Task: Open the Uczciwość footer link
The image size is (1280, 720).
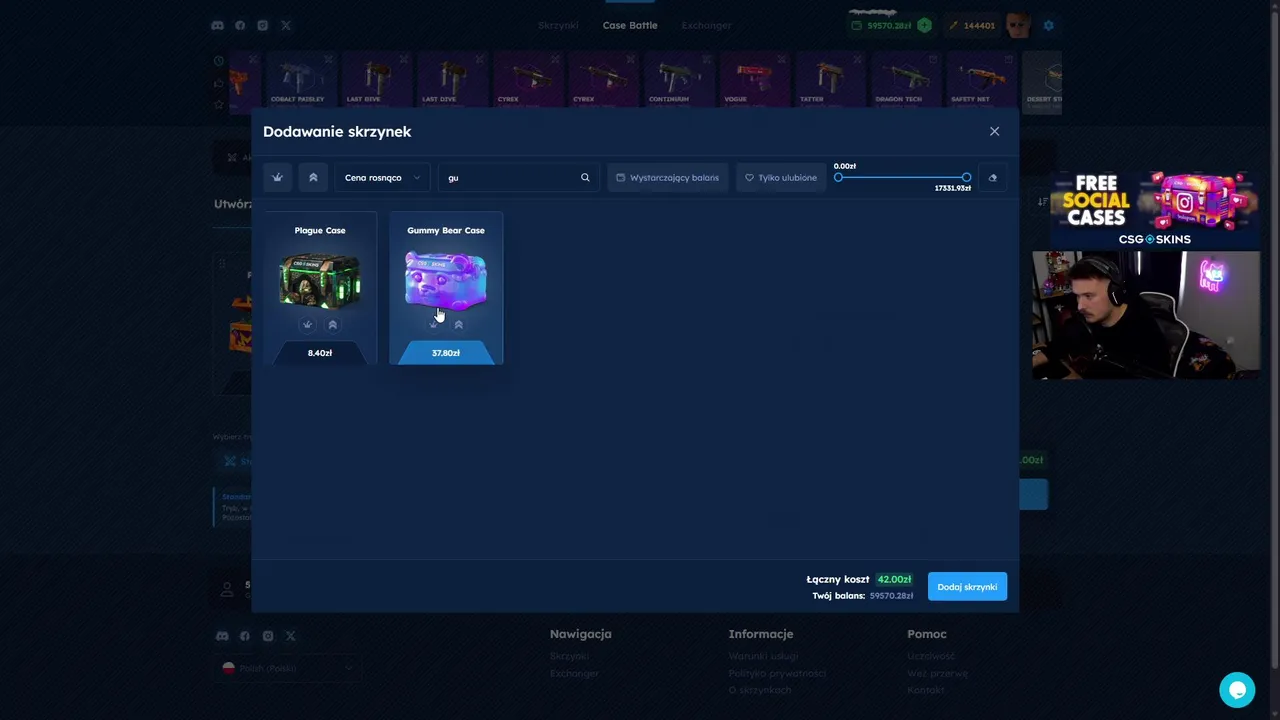Action: click(931, 656)
